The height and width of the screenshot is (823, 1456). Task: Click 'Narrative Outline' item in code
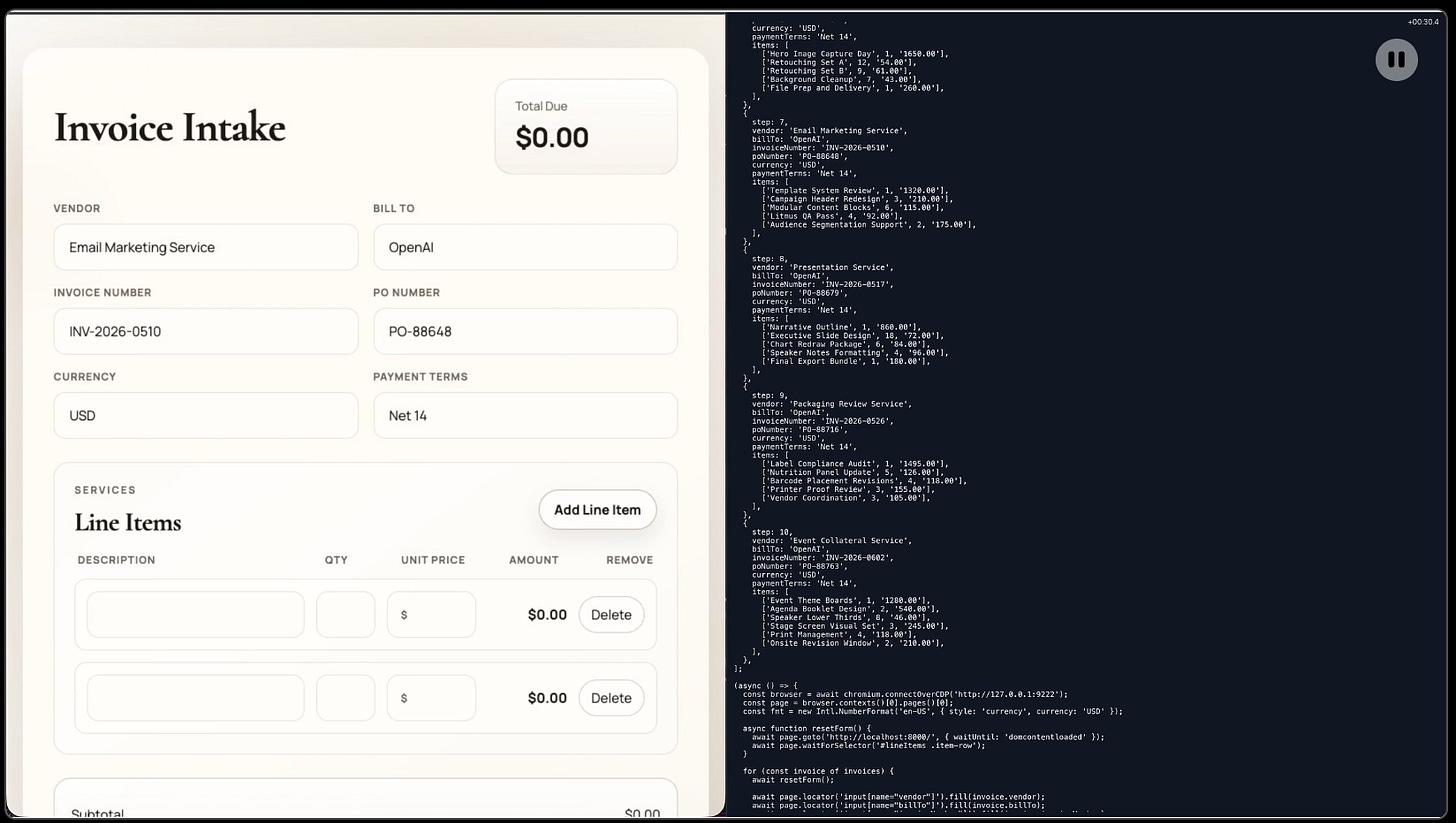coord(841,327)
